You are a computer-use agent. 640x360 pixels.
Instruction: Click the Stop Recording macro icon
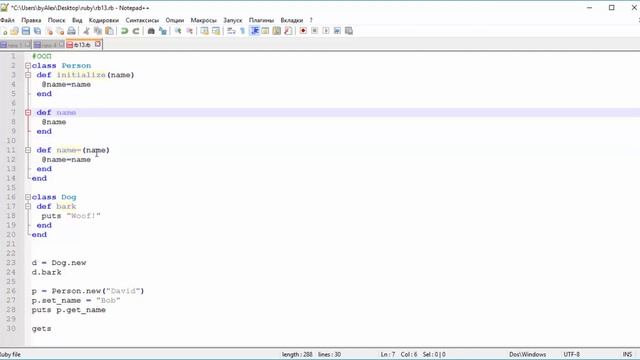coord(315,31)
